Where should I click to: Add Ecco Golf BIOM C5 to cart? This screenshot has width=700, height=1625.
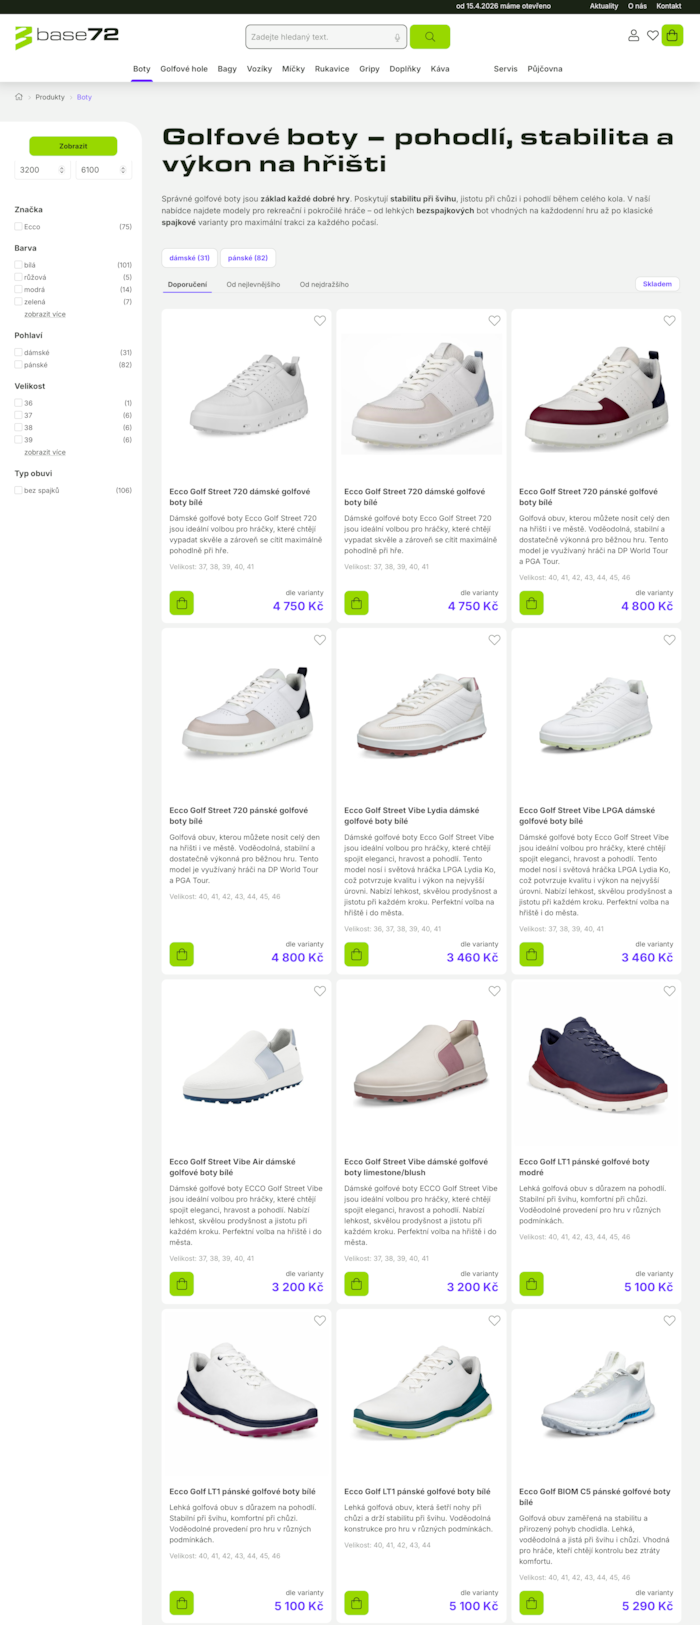531,1603
